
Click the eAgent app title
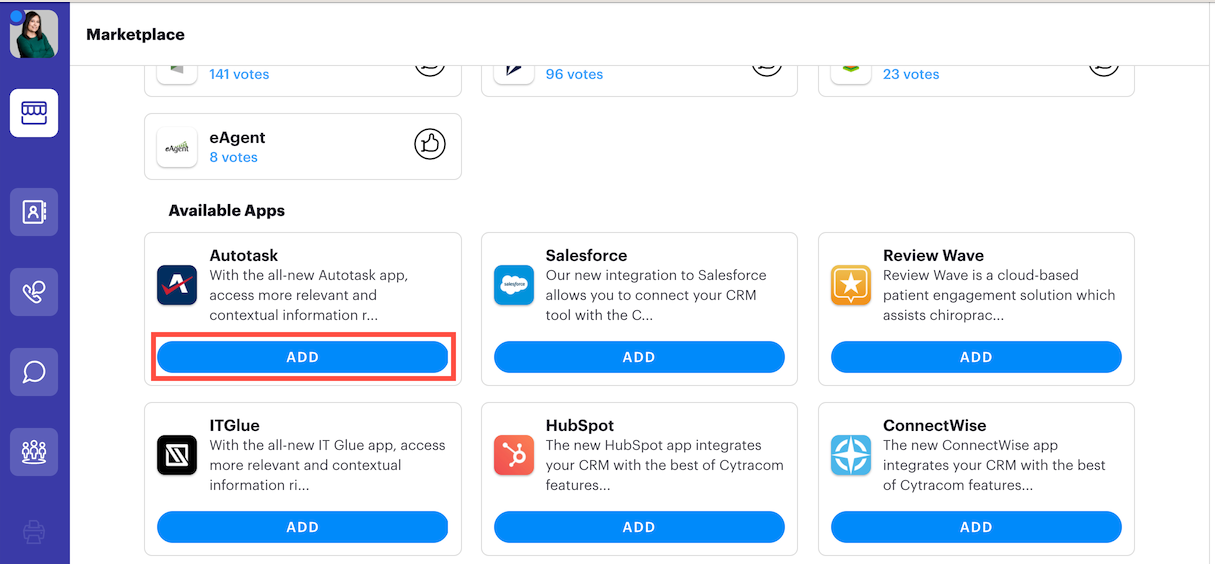[237, 138]
